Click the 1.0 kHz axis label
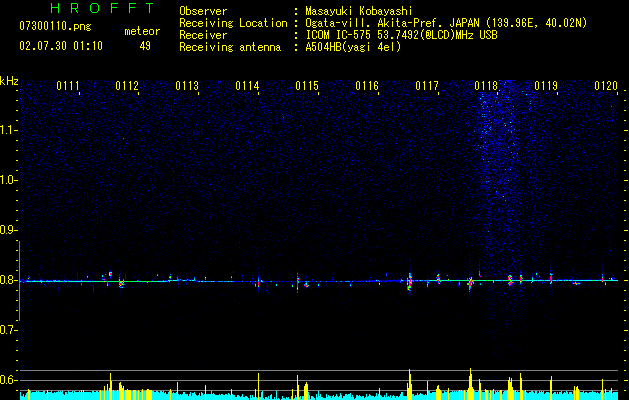The width and height of the screenshot is (629, 400). tap(8, 180)
